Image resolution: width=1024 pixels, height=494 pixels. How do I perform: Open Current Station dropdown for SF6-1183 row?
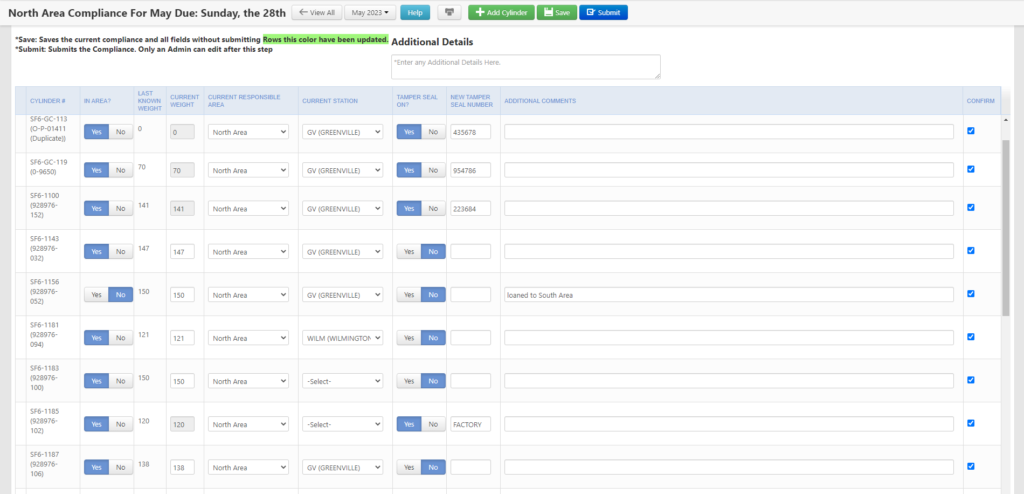pyautogui.click(x=341, y=381)
